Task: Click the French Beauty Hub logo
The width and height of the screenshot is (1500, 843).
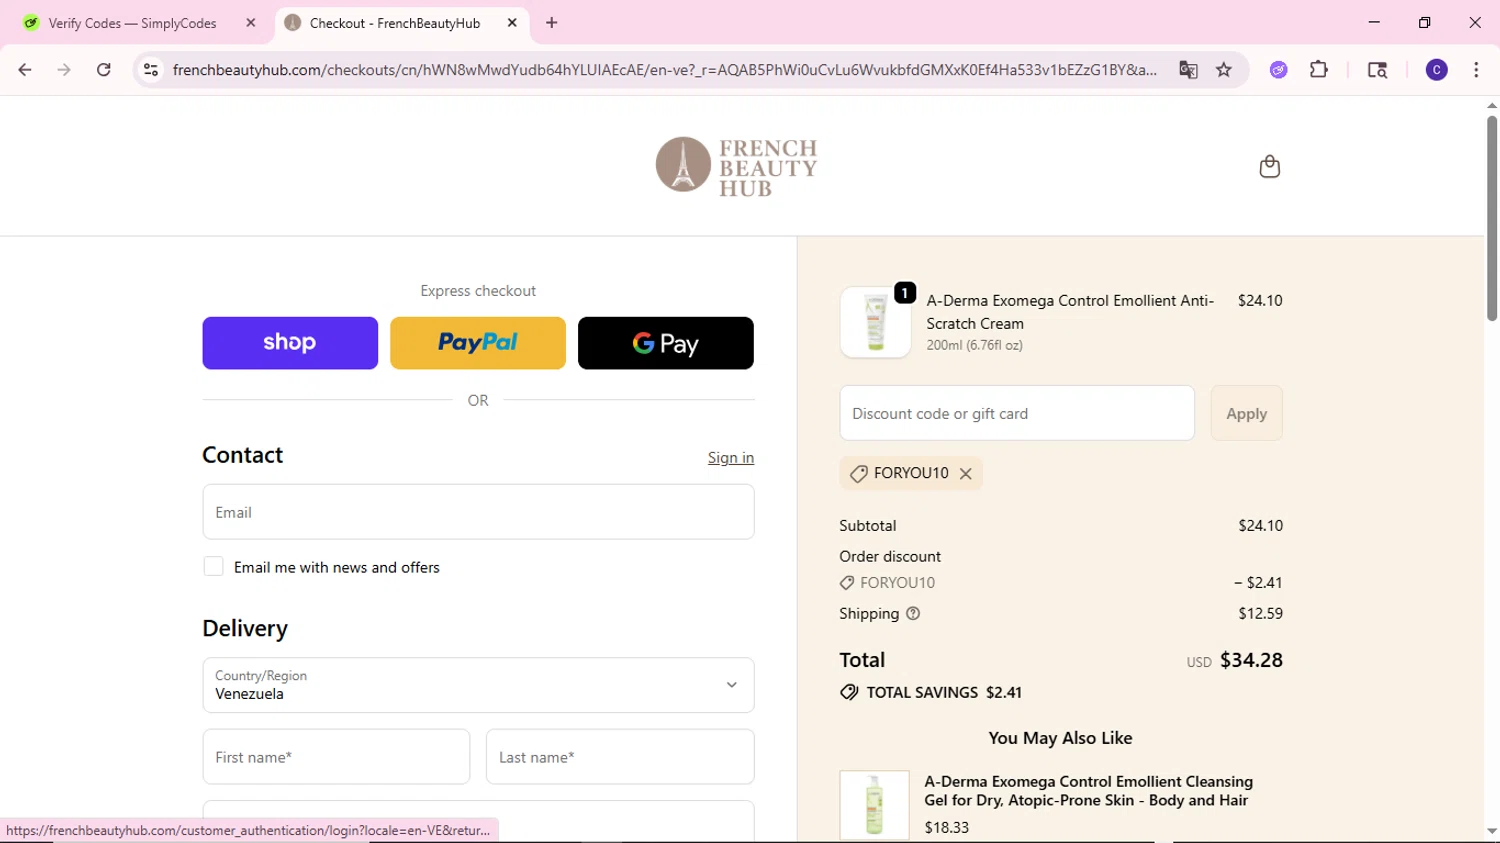Action: 737,166
